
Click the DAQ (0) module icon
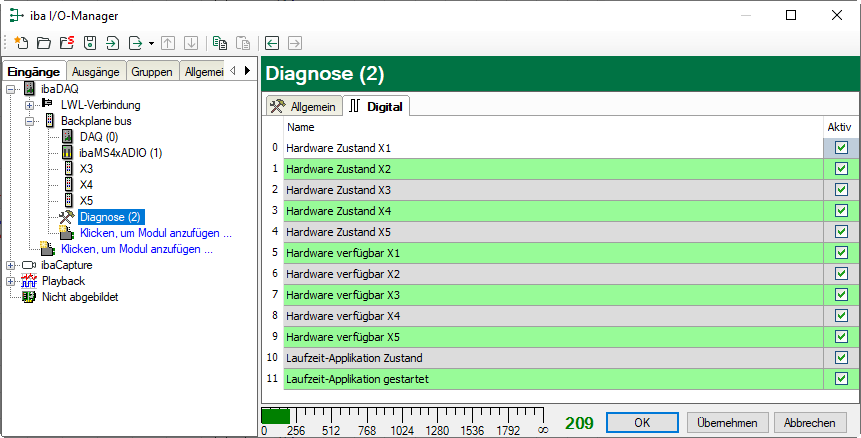pos(68,136)
